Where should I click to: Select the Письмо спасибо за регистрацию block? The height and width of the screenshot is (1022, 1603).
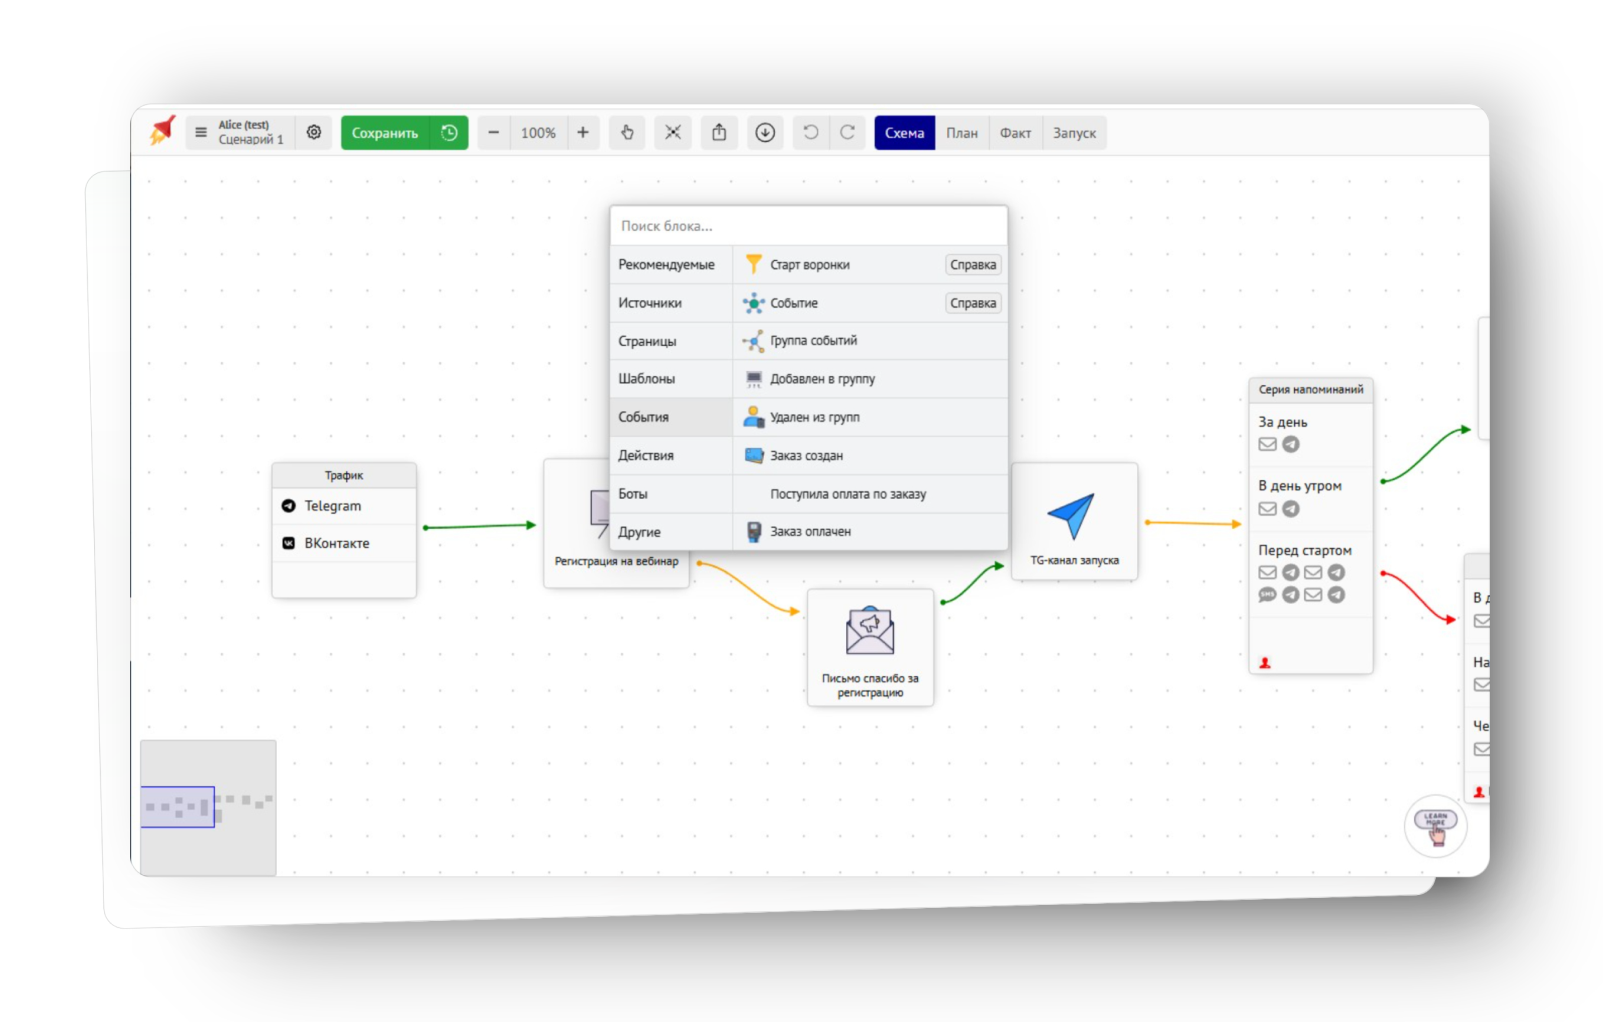tap(870, 646)
